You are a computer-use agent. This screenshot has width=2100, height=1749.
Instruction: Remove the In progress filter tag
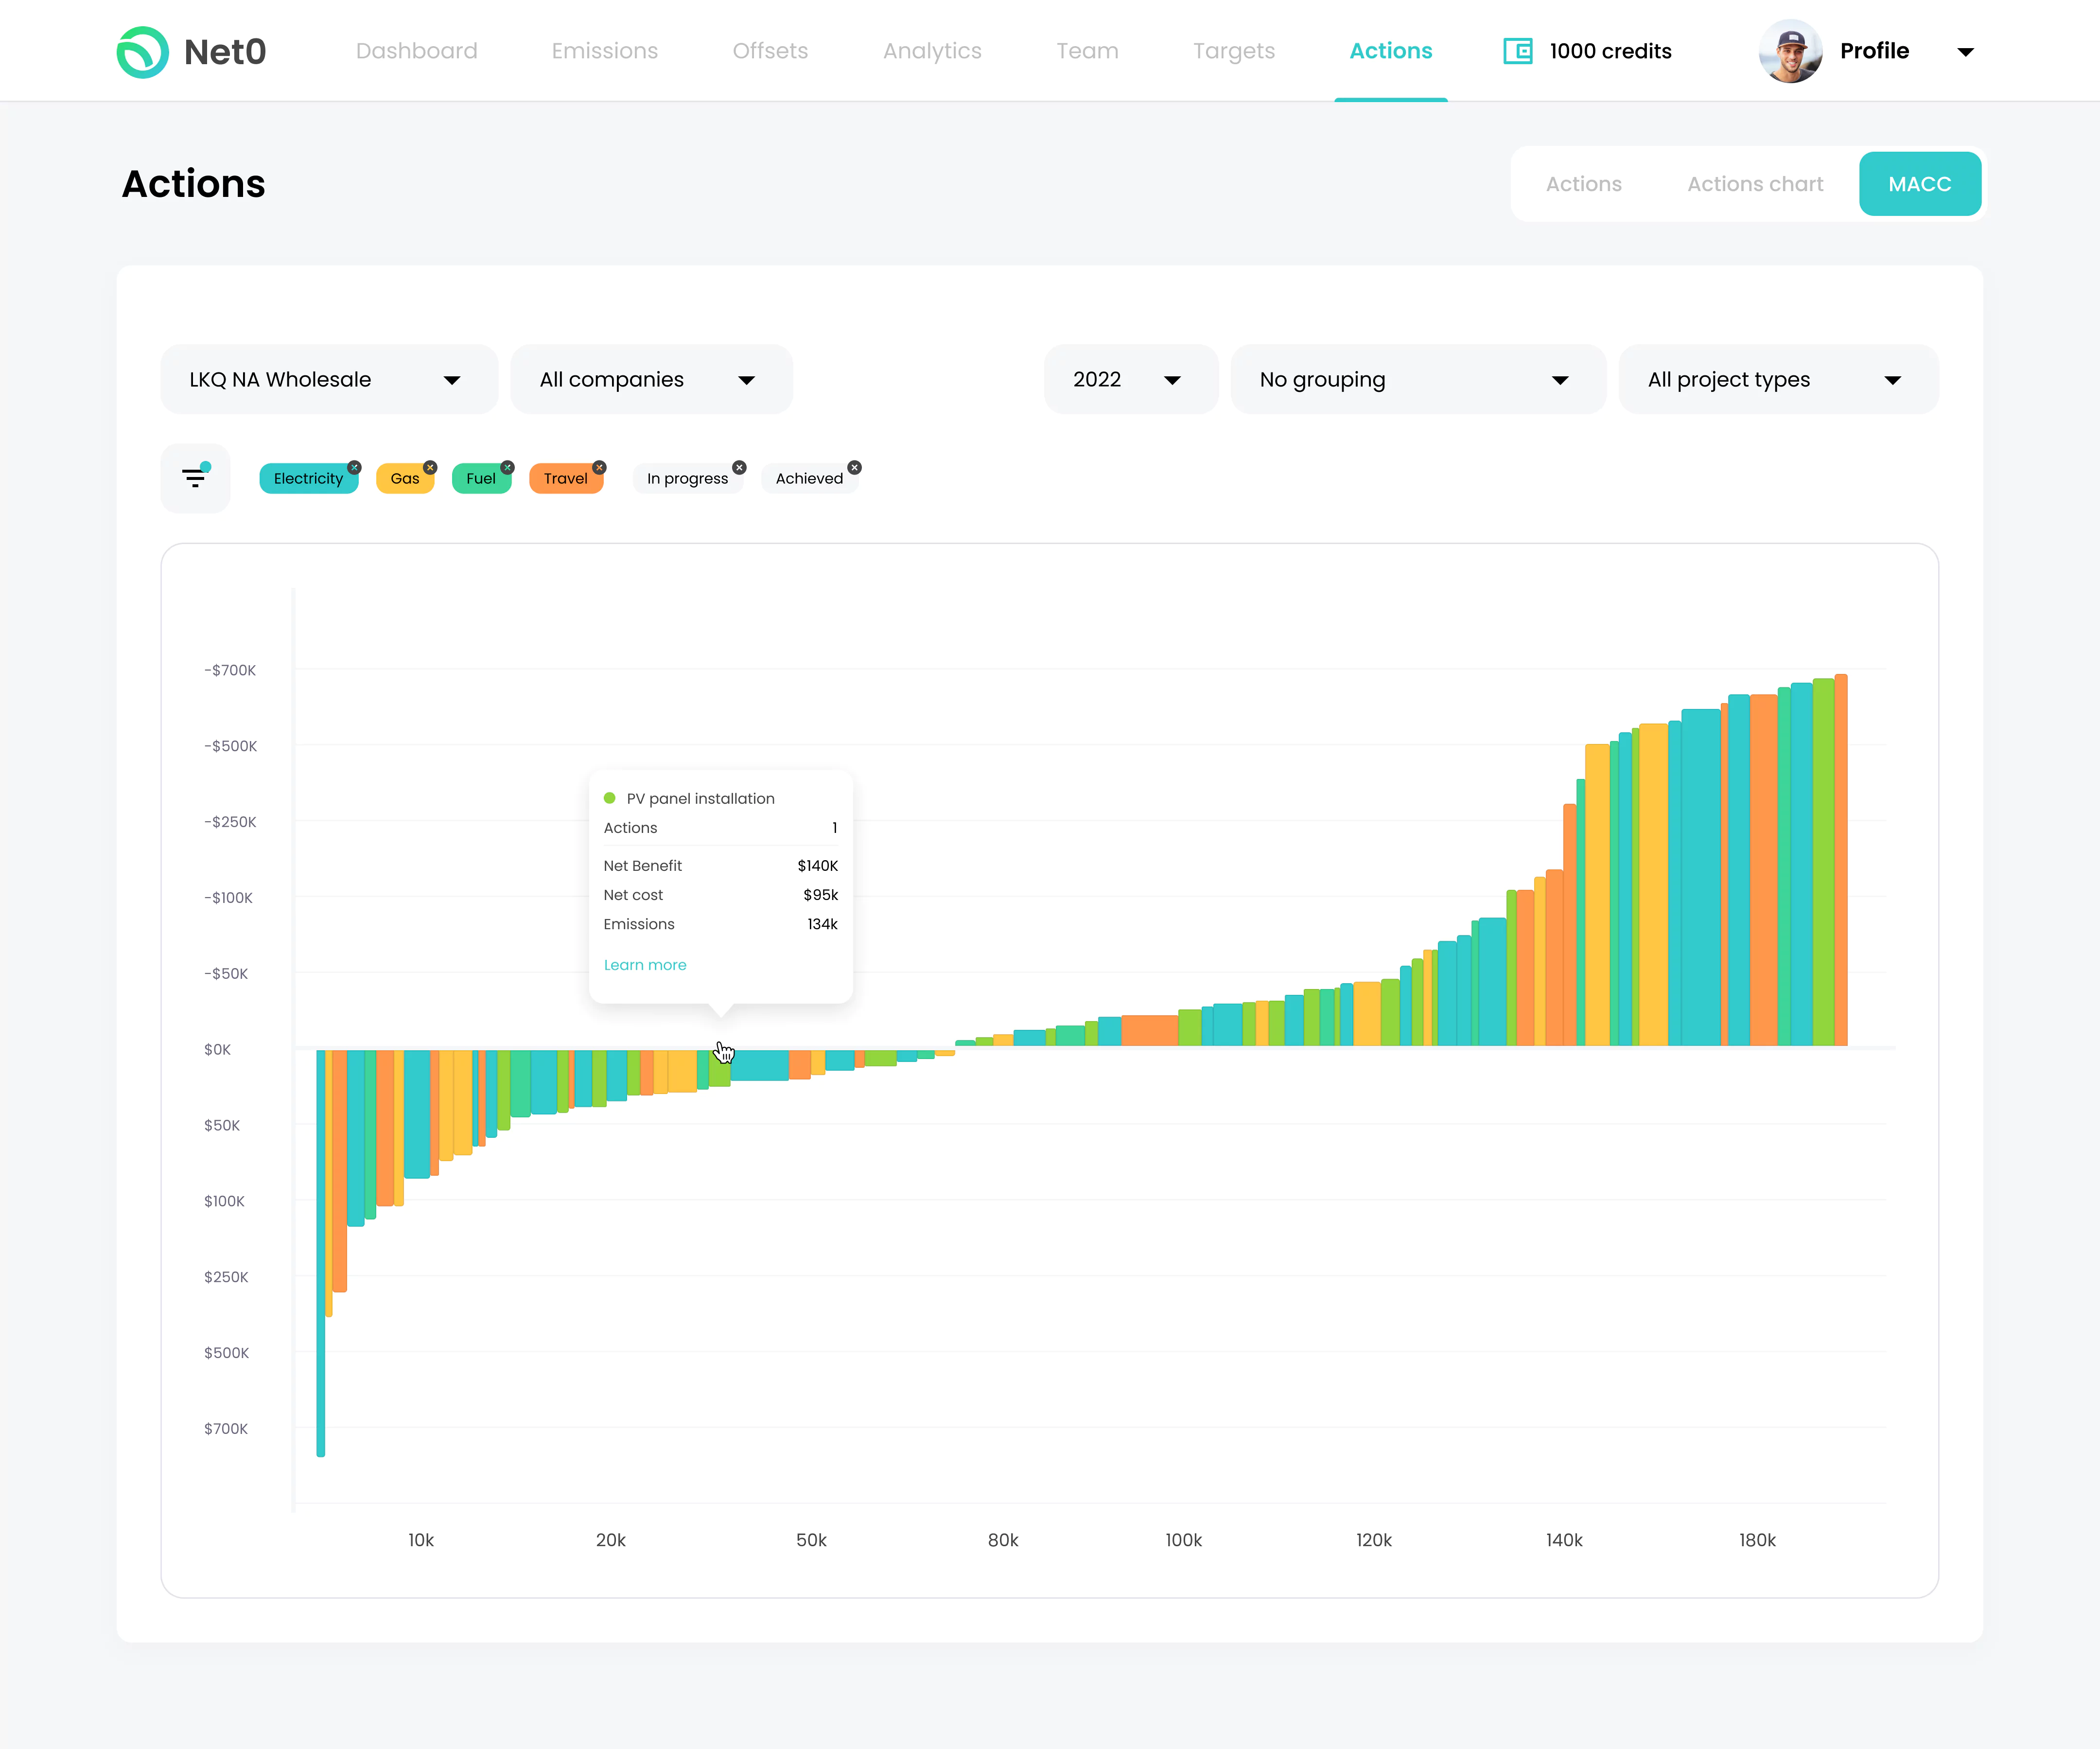[739, 467]
